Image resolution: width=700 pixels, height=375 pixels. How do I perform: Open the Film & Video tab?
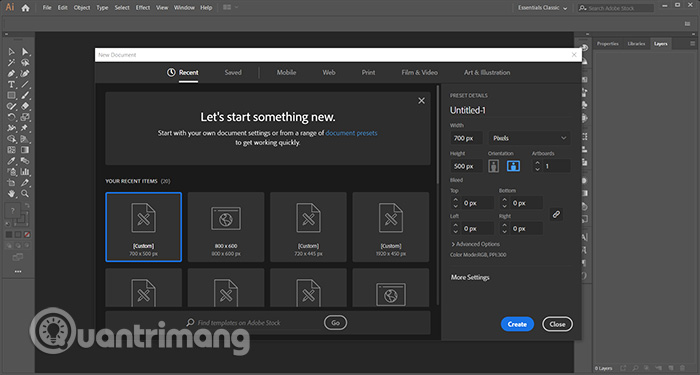coord(420,72)
